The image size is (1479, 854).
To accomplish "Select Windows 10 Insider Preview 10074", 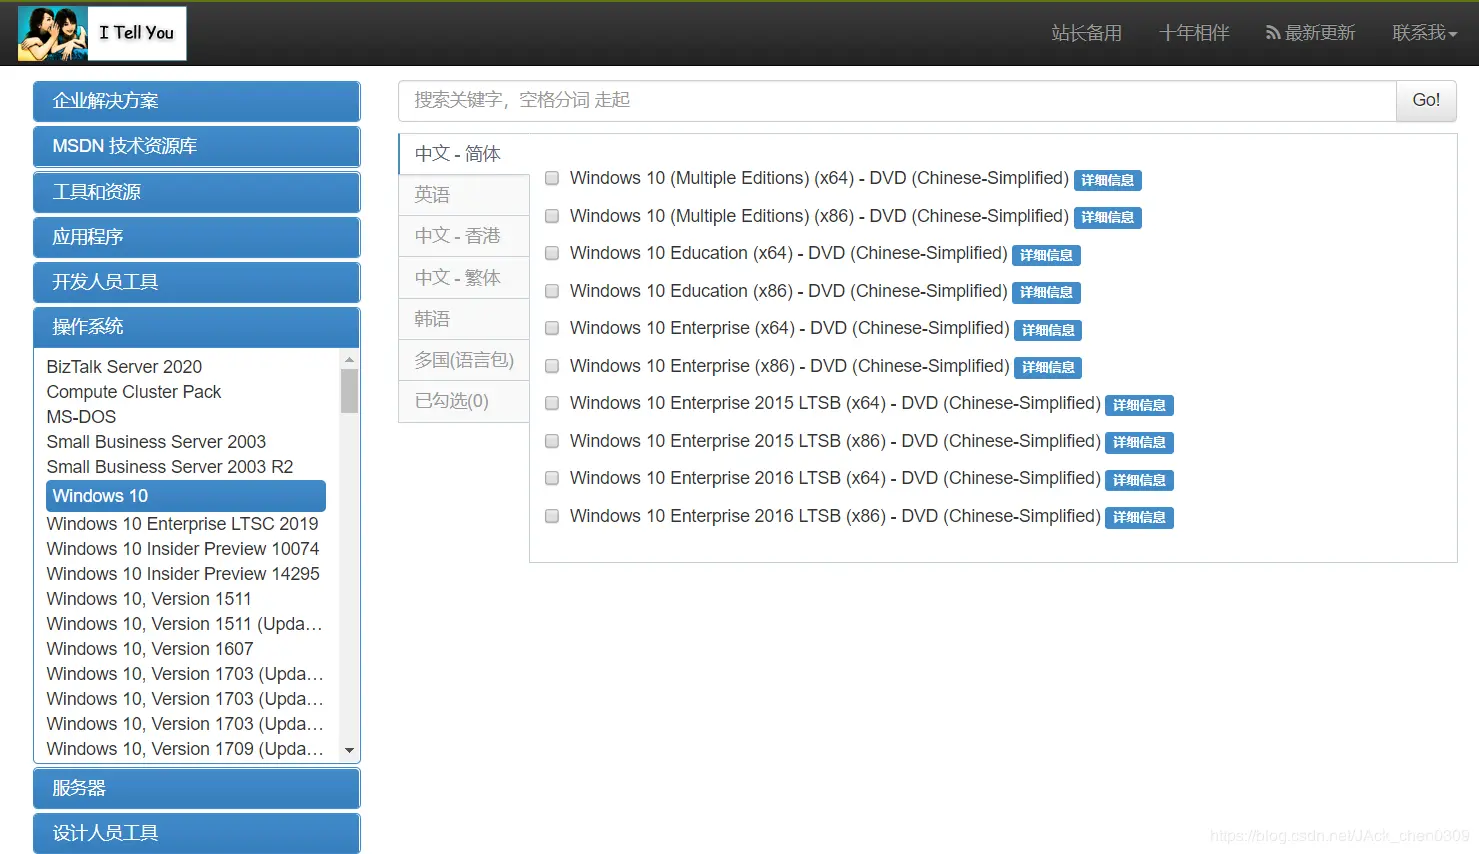I will point(183,549).
